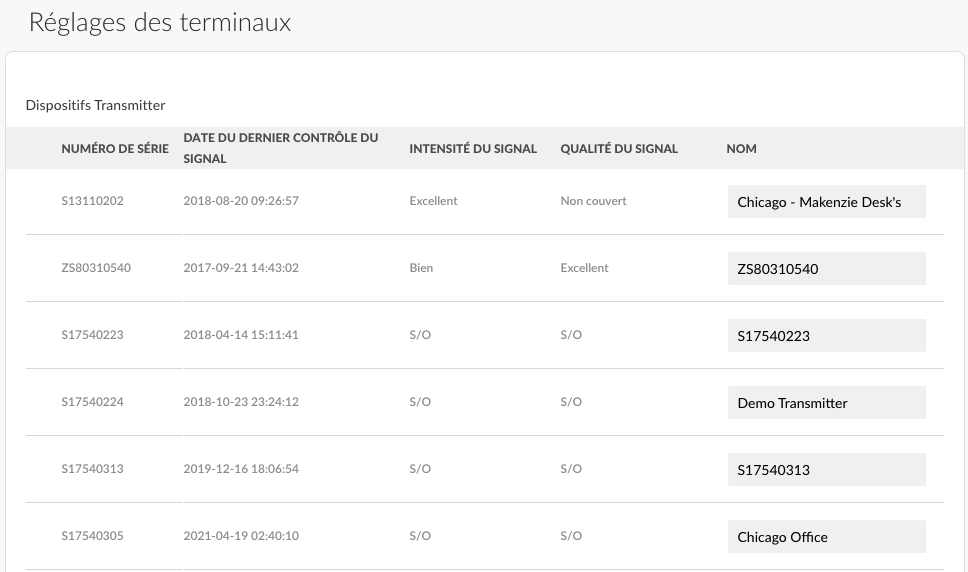Click the date 2018-04-14 15:11:41

pos(241,334)
